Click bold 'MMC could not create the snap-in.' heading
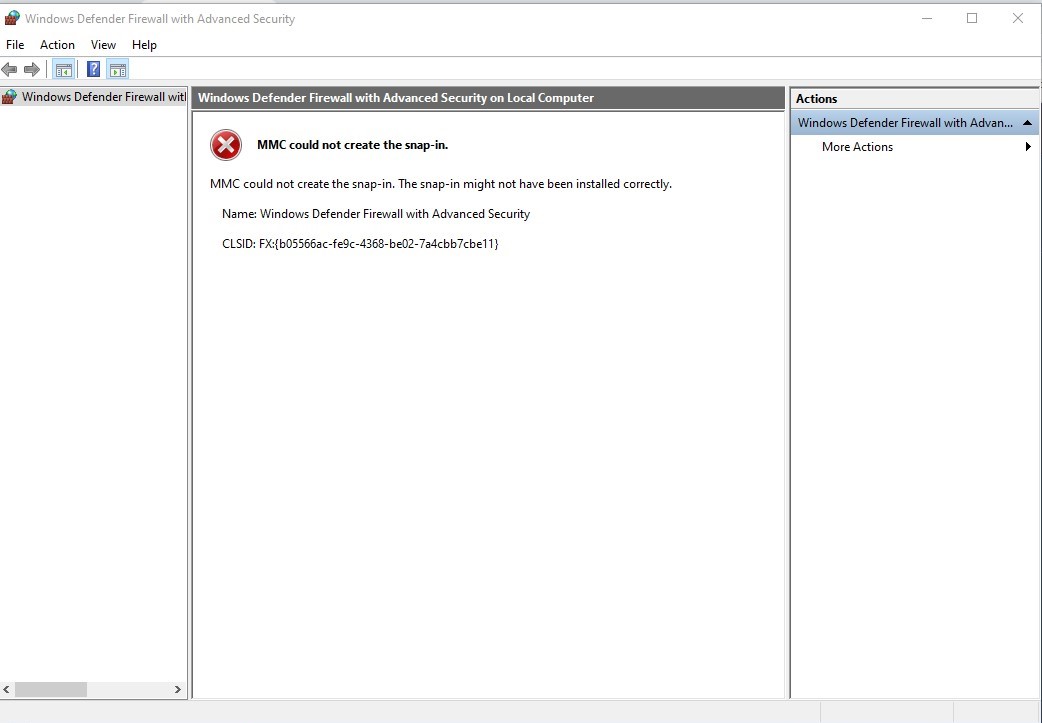1042x723 pixels. click(x=352, y=145)
